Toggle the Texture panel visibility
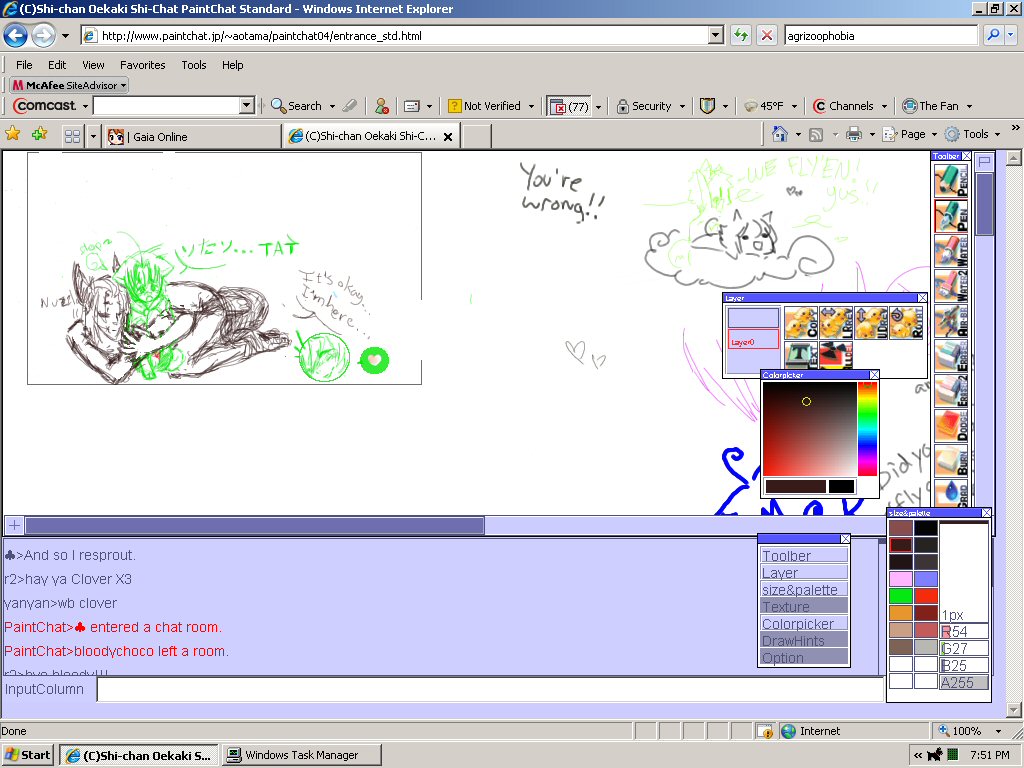Viewport: 1024px width, 768px height. [805, 607]
